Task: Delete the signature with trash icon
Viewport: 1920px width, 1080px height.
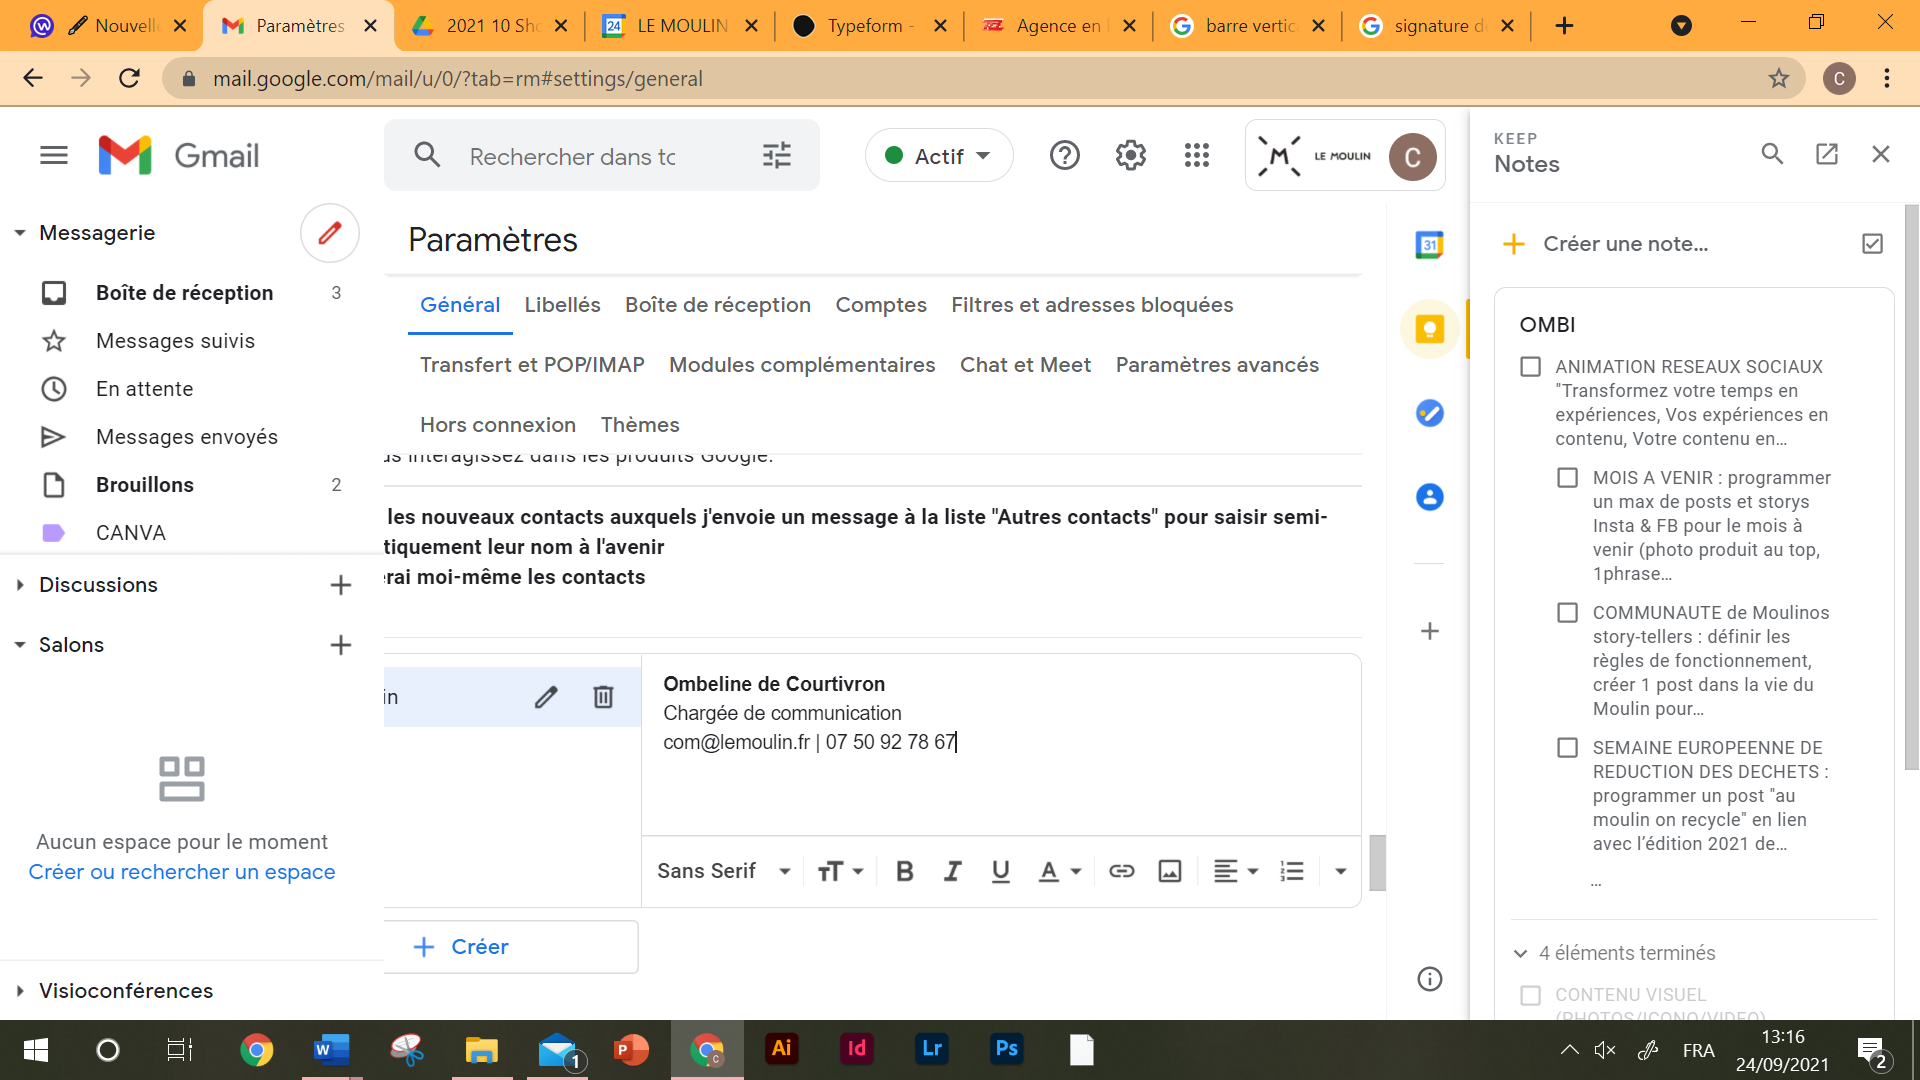Action: click(x=603, y=697)
